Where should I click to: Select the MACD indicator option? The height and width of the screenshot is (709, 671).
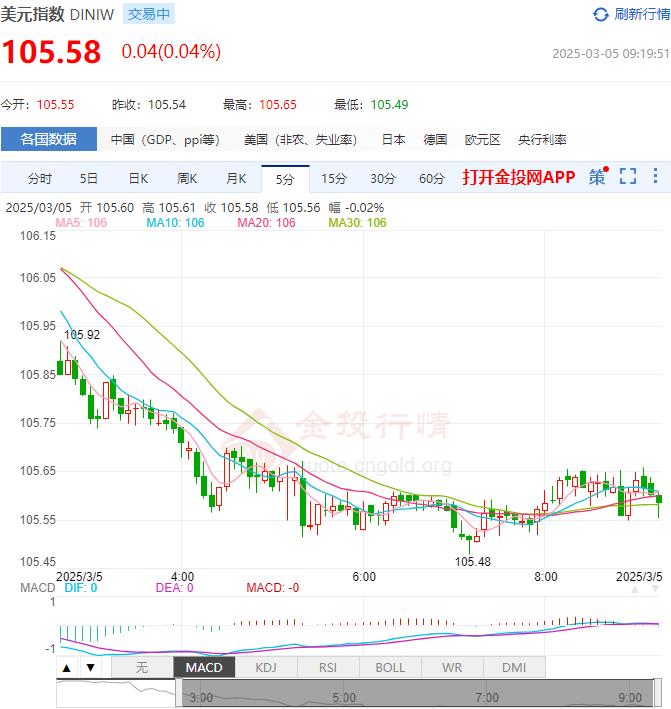click(x=204, y=667)
